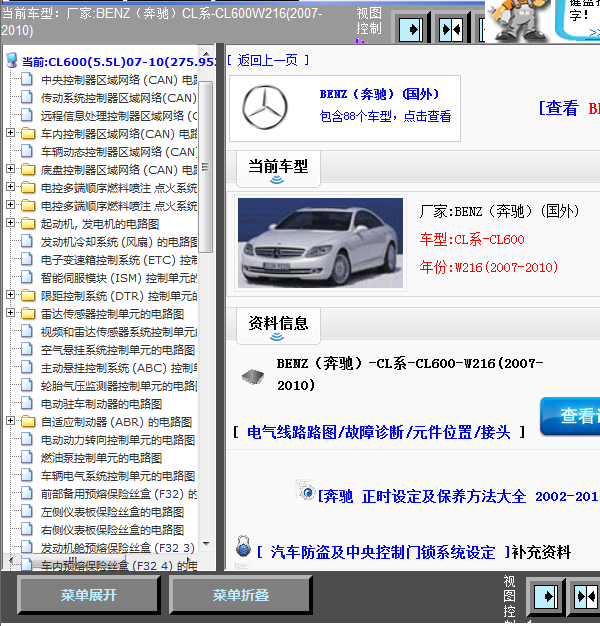
Task: Select 前部备用预熔保险丝盒 (F32) item
Action: point(119,494)
